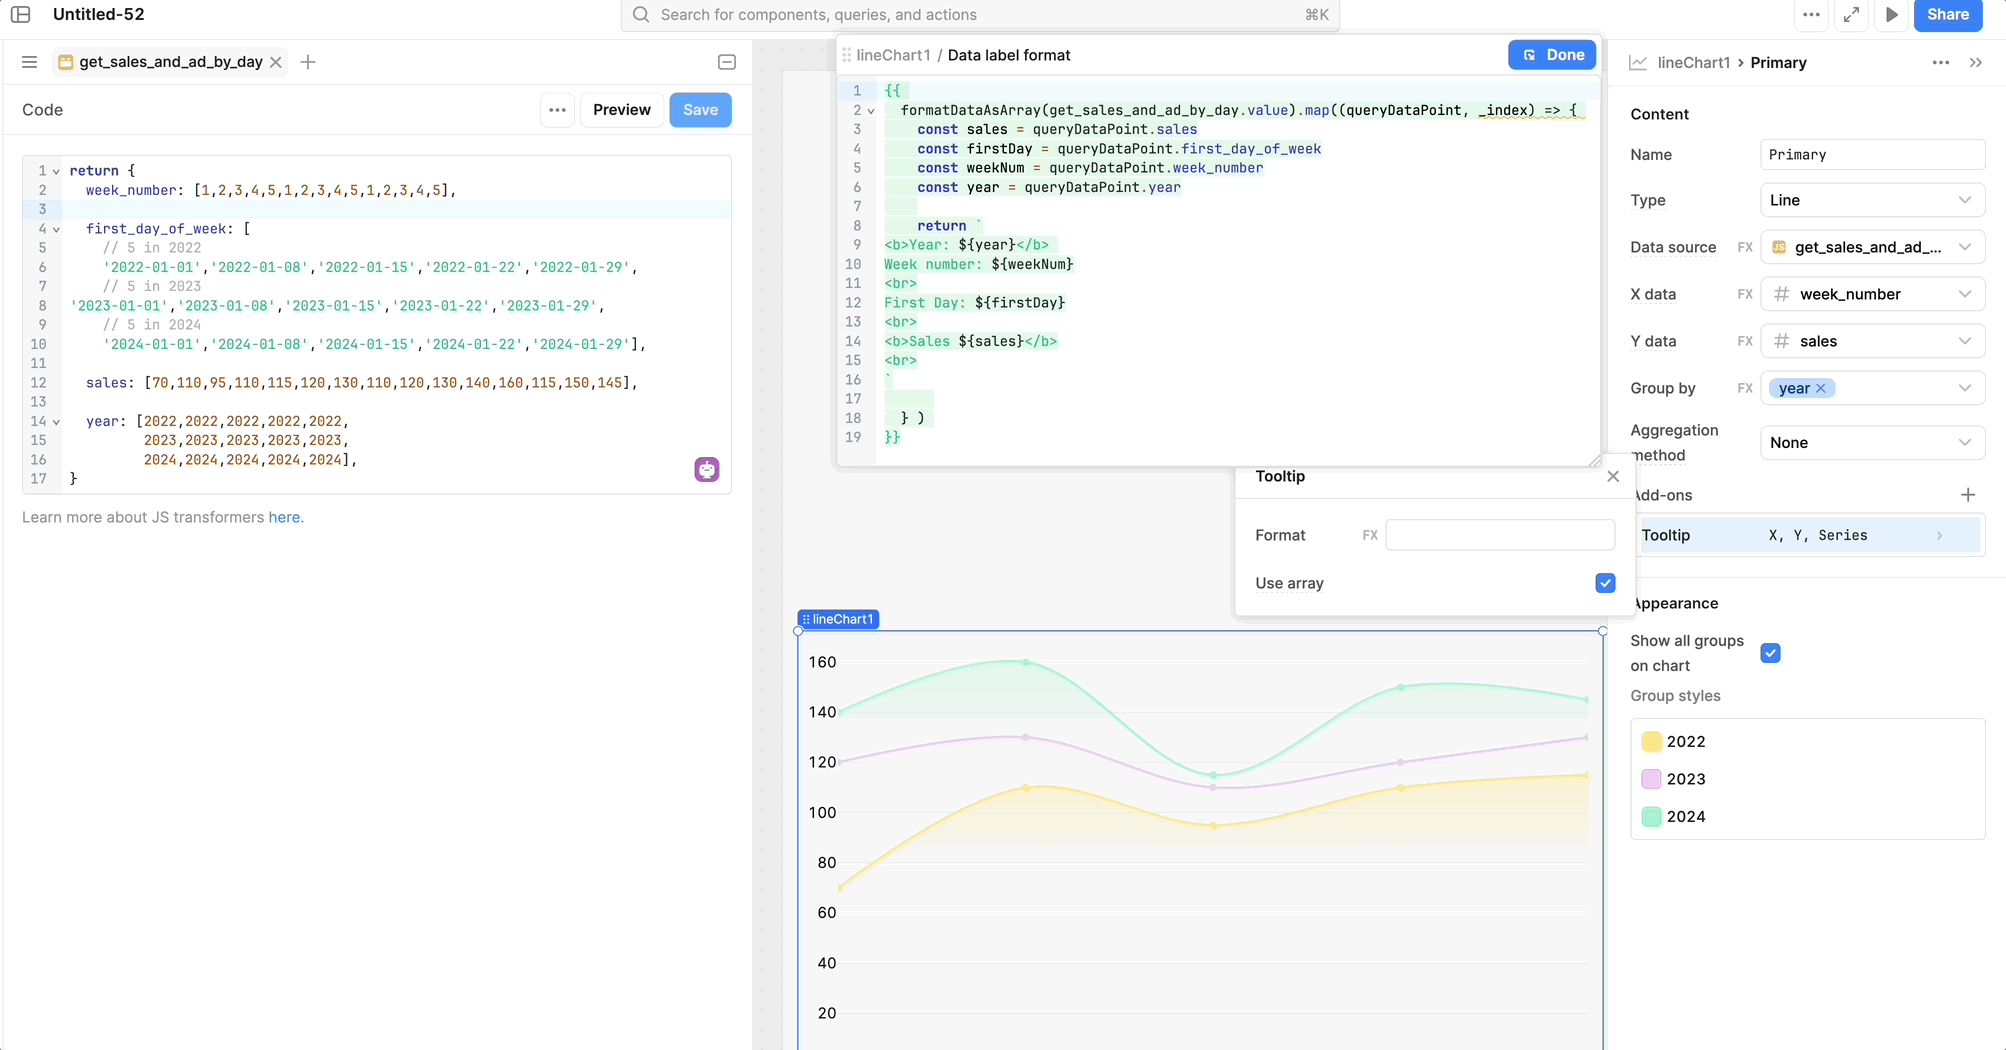Pick the 2023 purple color swatch
2006x1050 pixels.
pyautogui.click(x=1651, y=779)
